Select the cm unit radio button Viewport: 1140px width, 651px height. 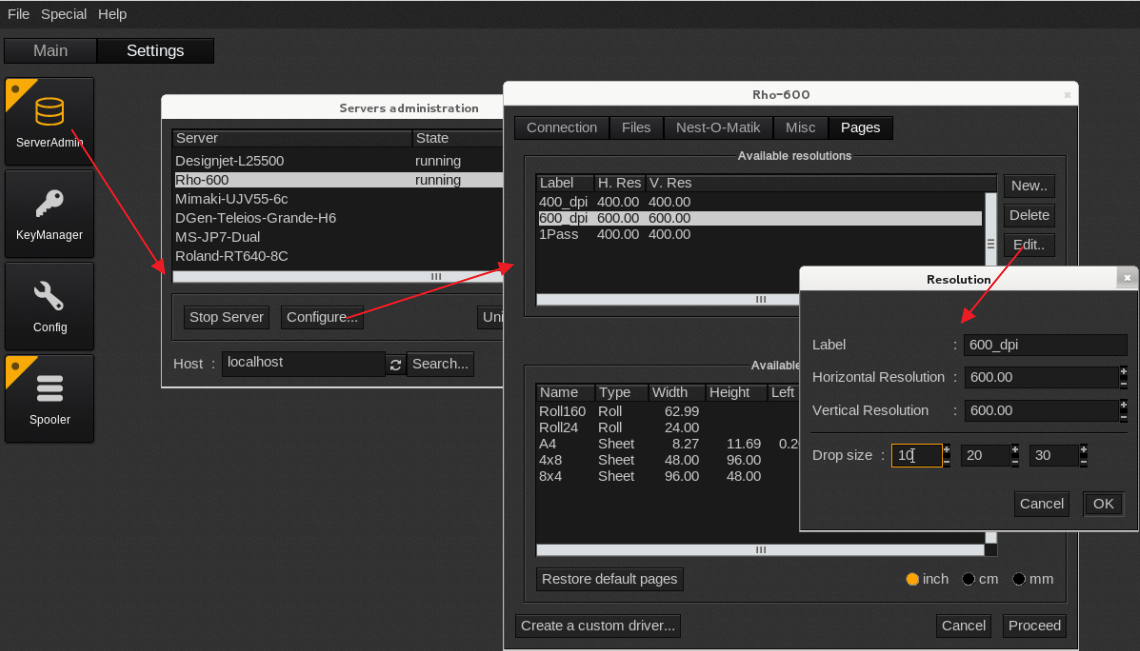[x=968, y=579]
